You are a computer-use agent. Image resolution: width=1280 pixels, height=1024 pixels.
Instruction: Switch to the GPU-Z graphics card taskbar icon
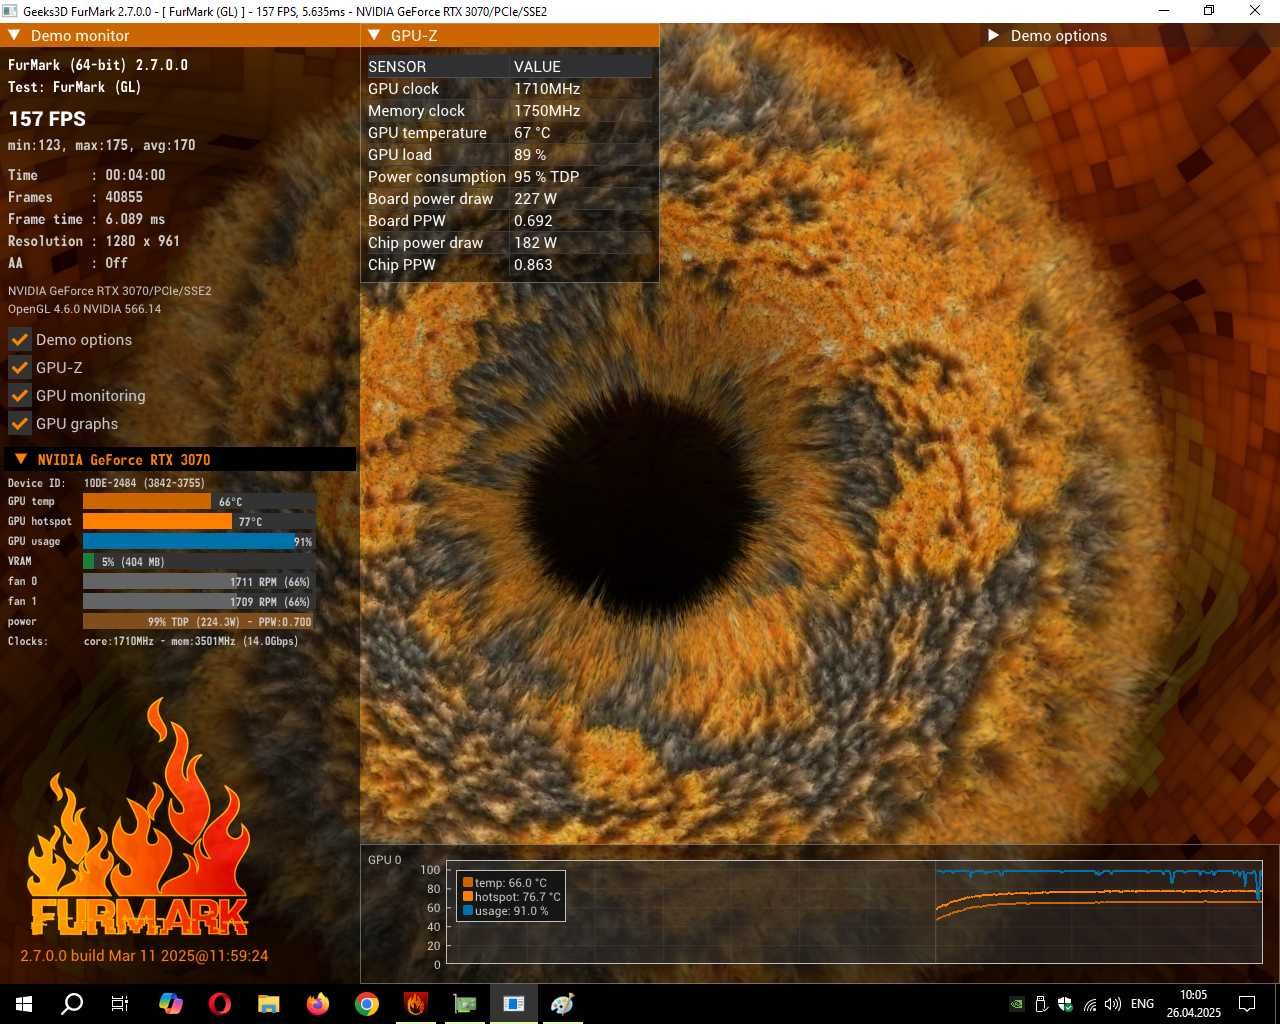[x=465, y=1004]
